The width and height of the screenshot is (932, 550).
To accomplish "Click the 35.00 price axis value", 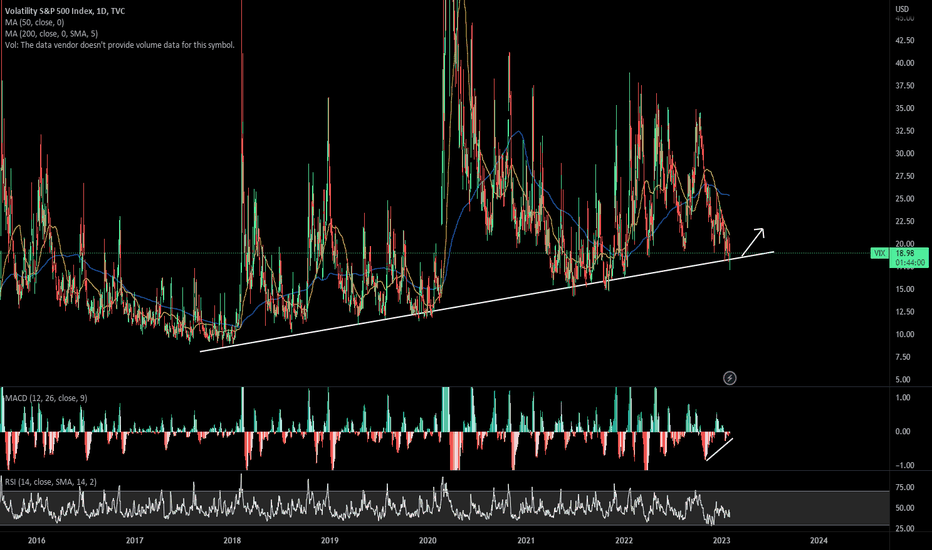I will click(905, 108).
